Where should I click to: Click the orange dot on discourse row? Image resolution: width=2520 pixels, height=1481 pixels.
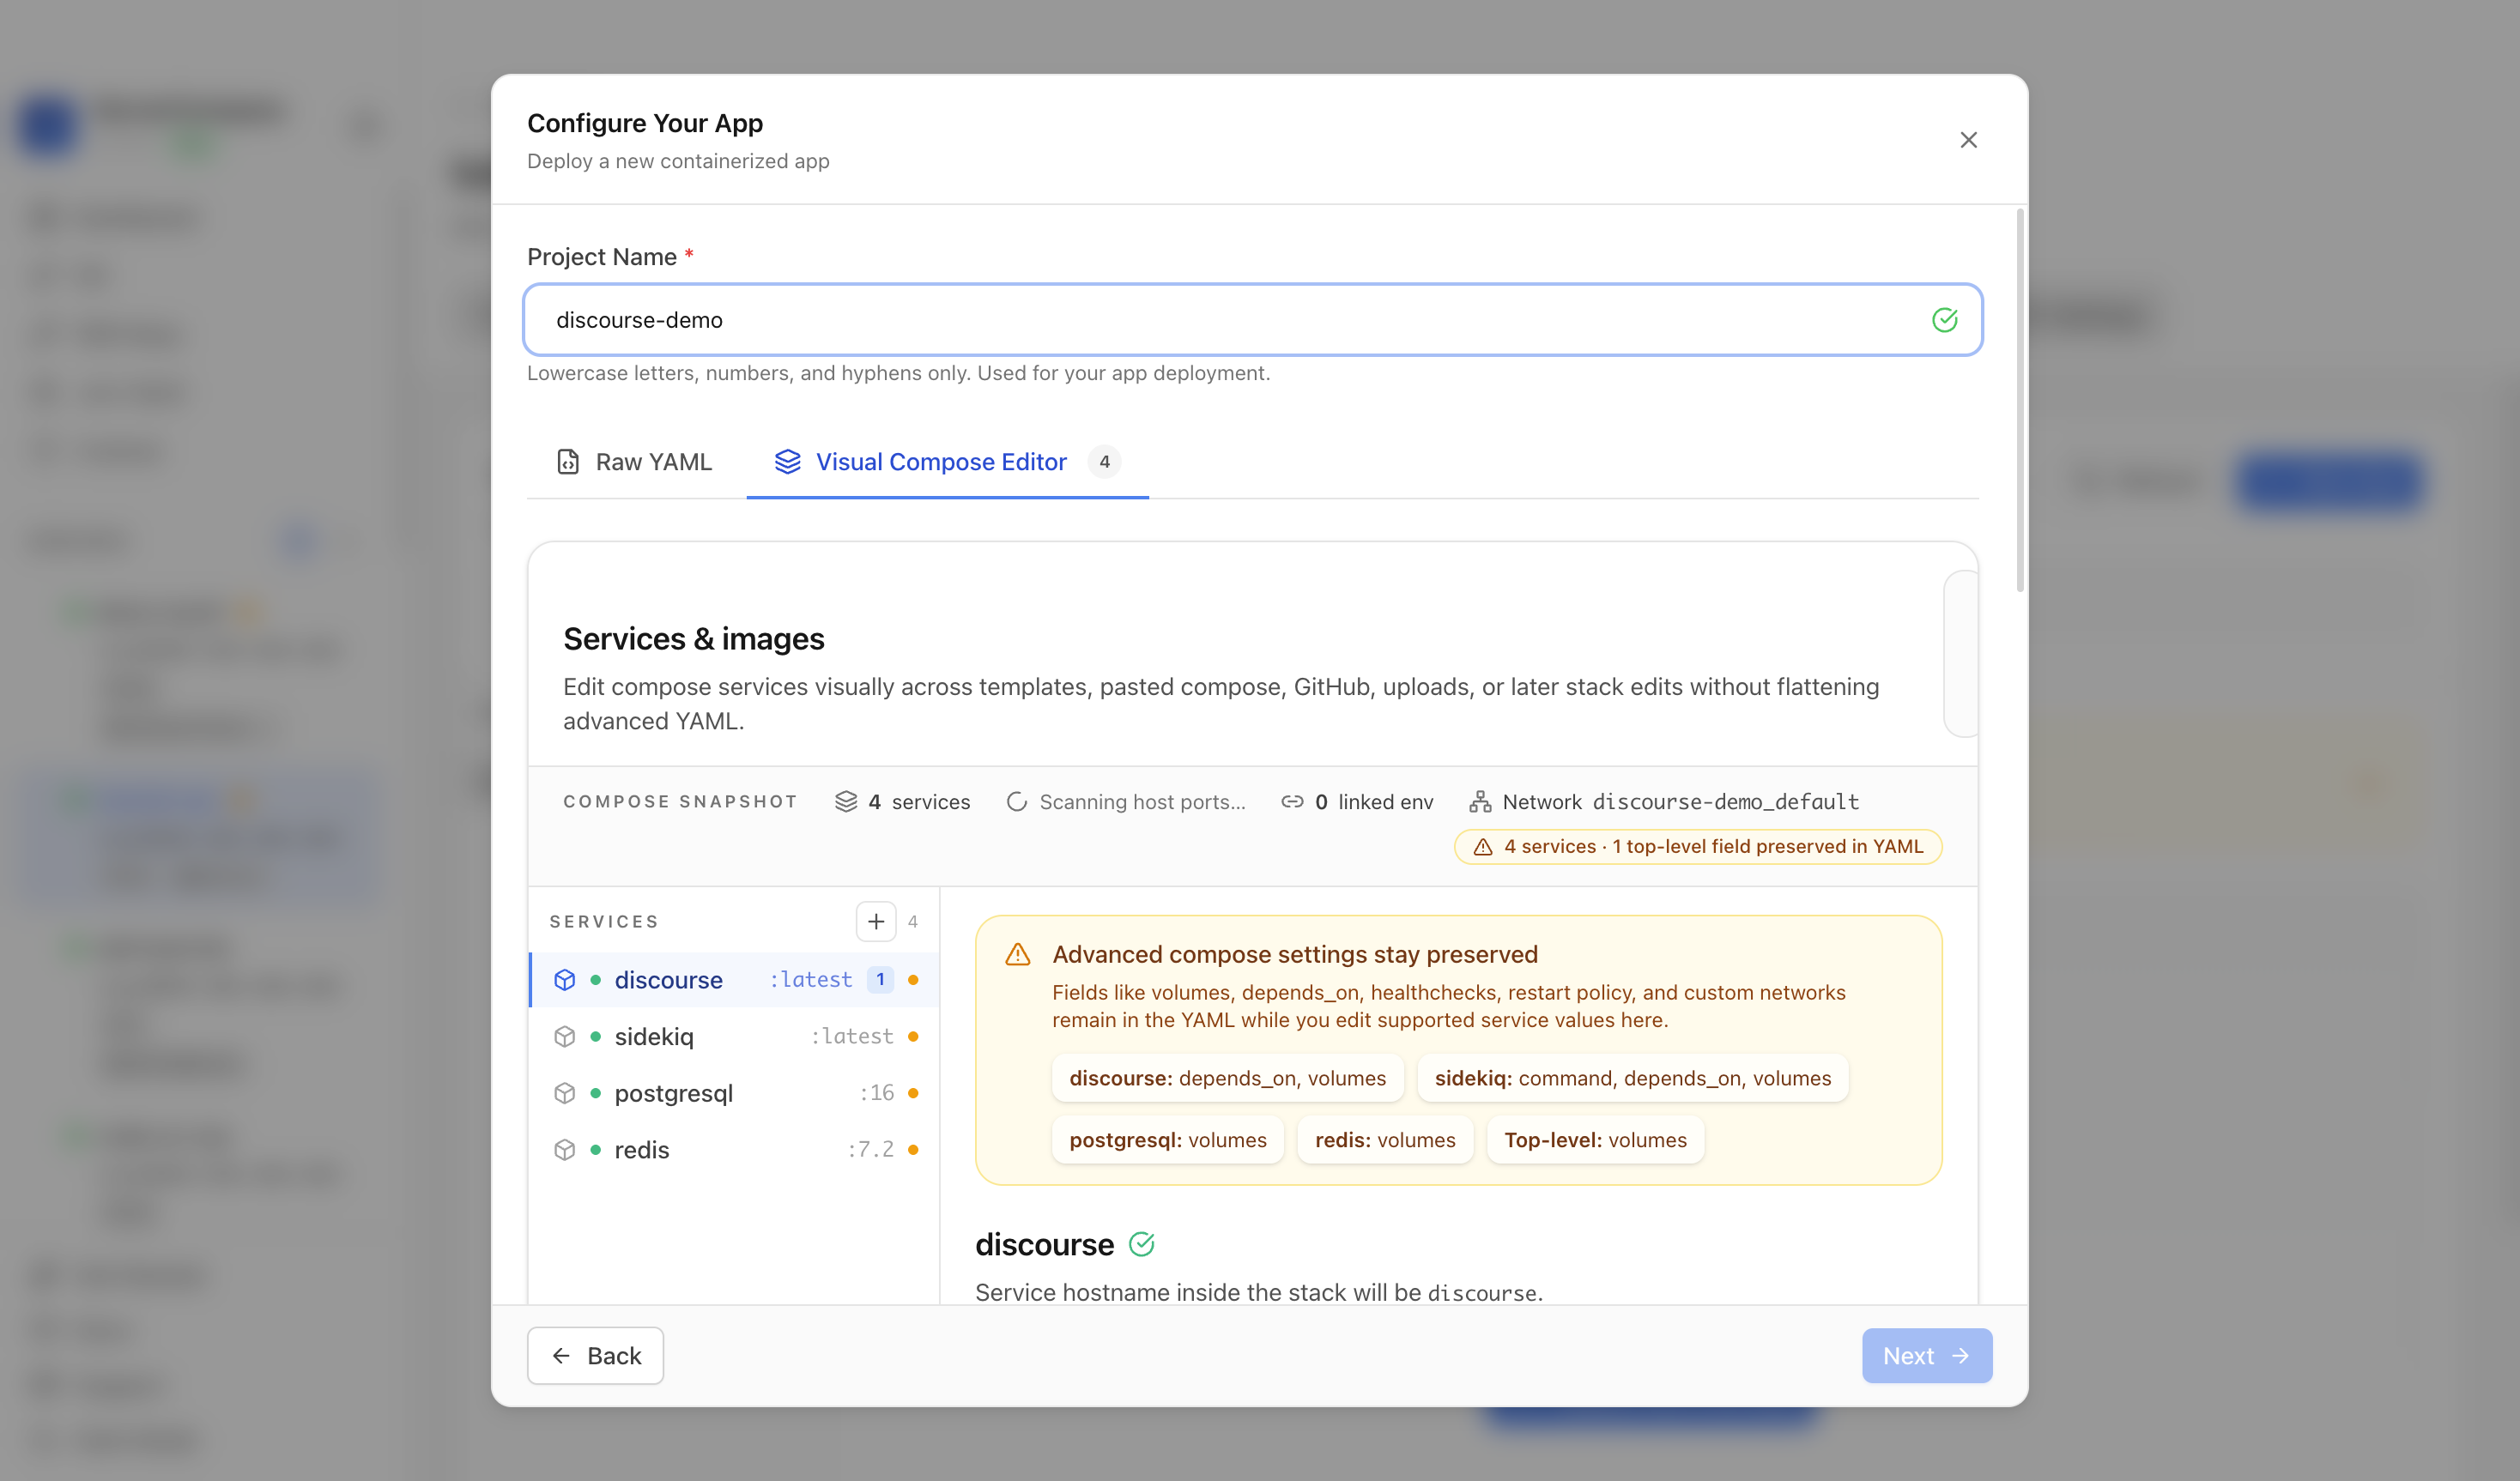913,980
